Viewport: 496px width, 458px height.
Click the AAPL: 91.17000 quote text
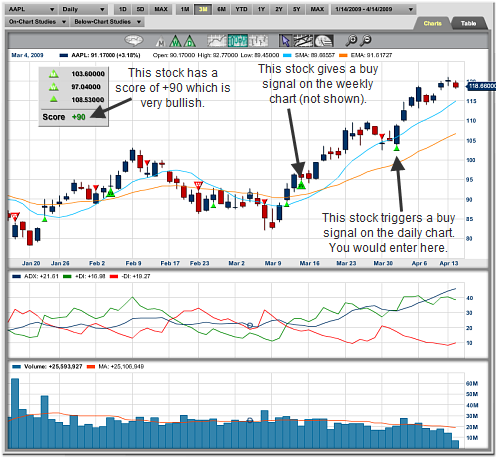click(x=106, y=55)
